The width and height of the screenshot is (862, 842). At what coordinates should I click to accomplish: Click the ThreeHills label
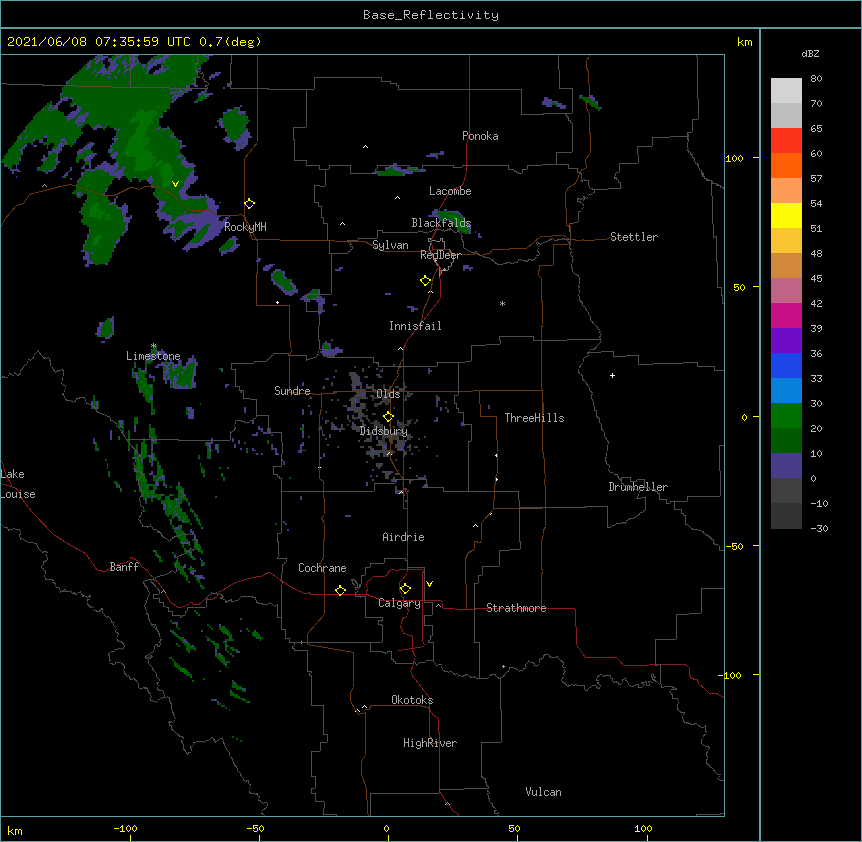pyautogui.click(x=534, y=418)
